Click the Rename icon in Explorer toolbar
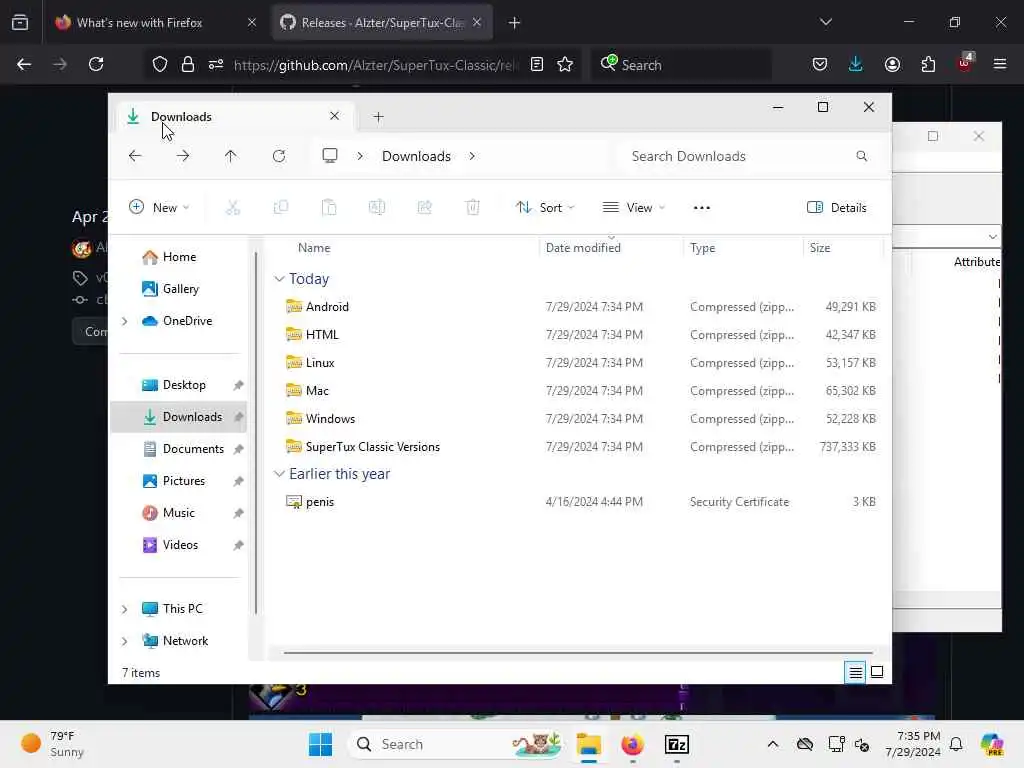 [377, 208]
